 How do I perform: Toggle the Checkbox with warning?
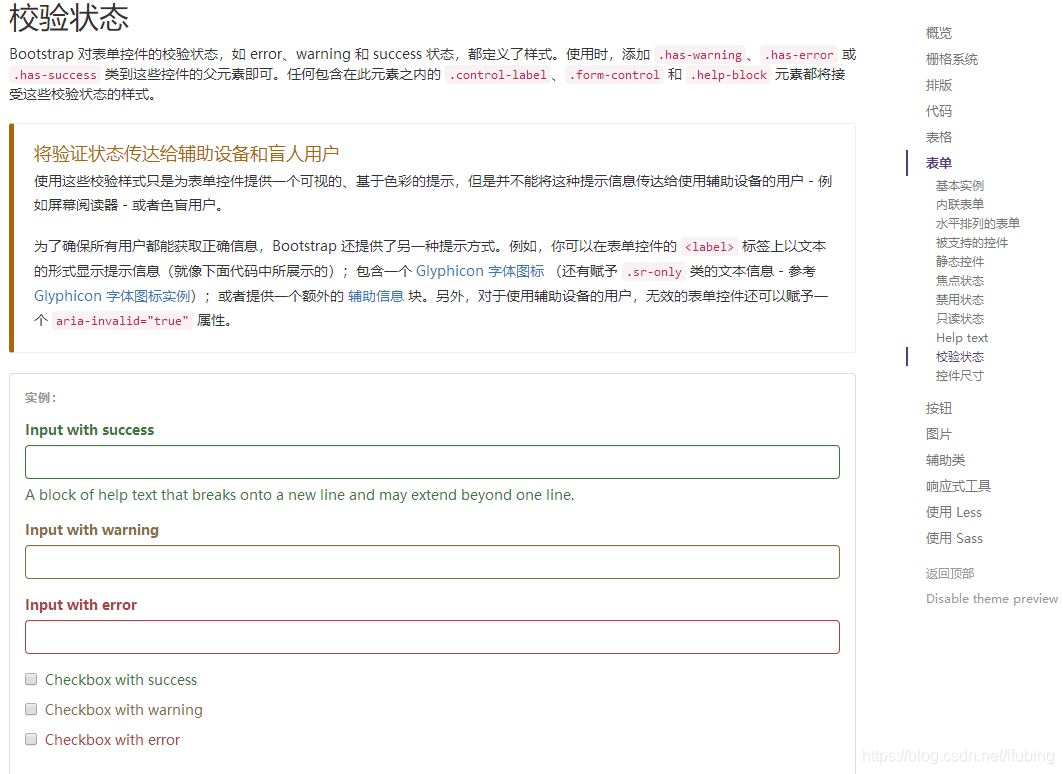tap(31, 709)
